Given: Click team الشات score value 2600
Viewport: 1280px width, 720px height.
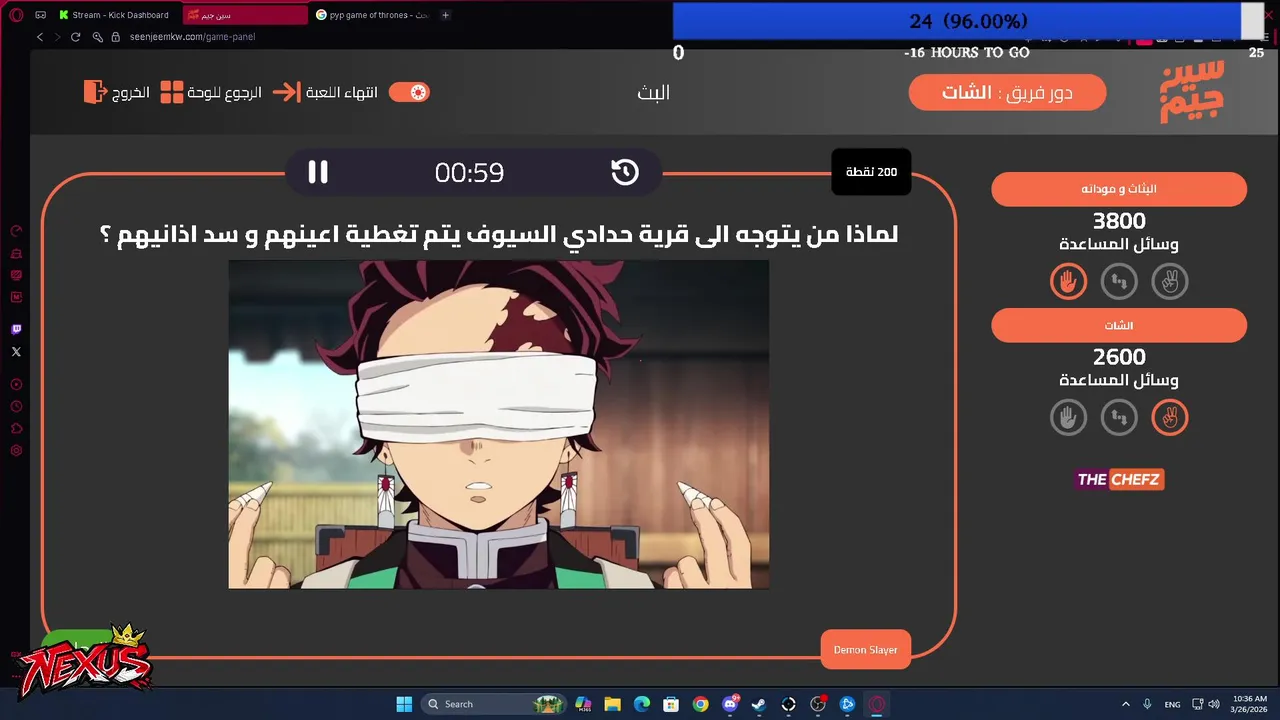Looking at the screenshot, I should (1119, 357).
